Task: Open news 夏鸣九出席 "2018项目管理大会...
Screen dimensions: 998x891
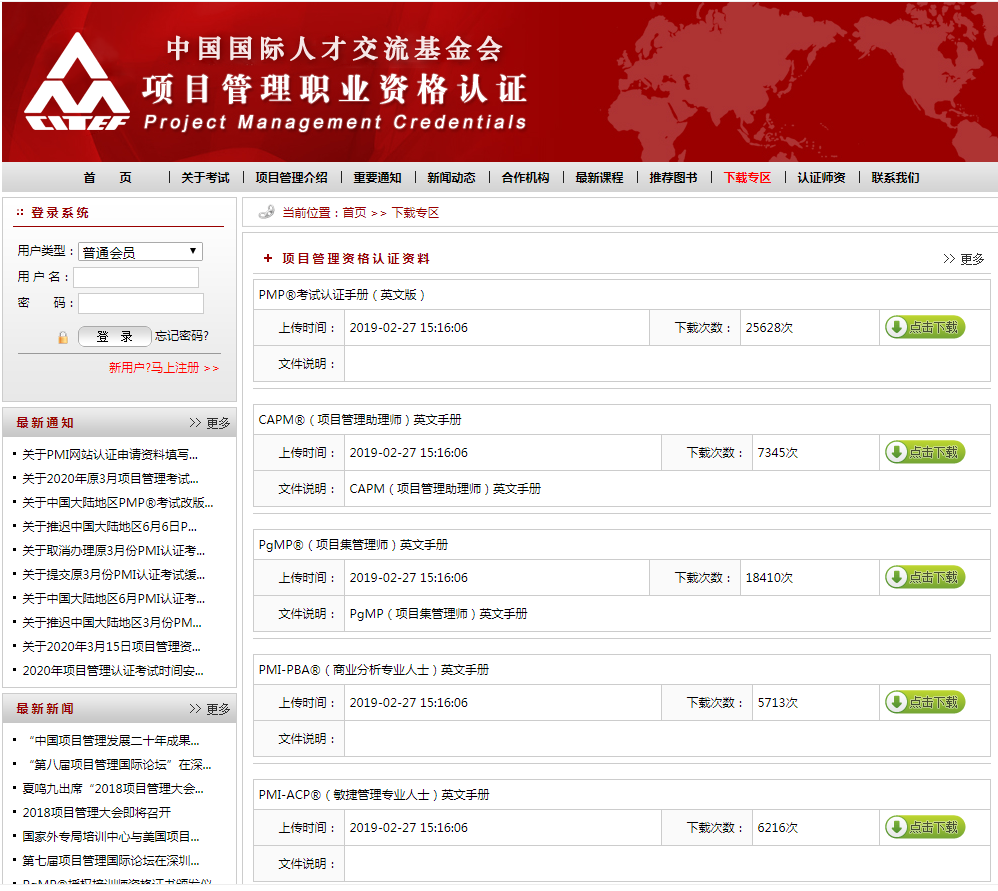Action: point(113,789)
